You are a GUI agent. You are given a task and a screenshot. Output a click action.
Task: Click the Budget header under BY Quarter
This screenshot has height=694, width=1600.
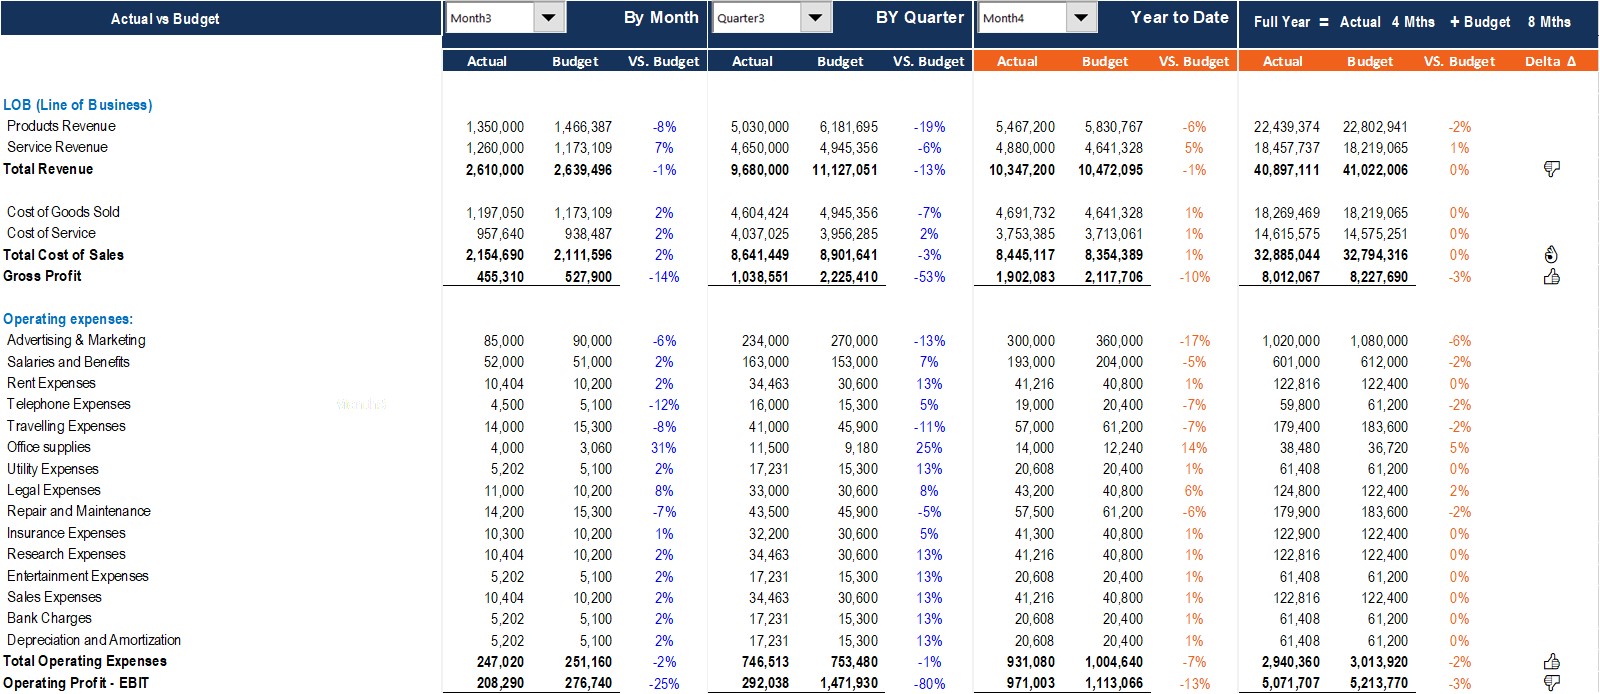[x=840, y=61]
